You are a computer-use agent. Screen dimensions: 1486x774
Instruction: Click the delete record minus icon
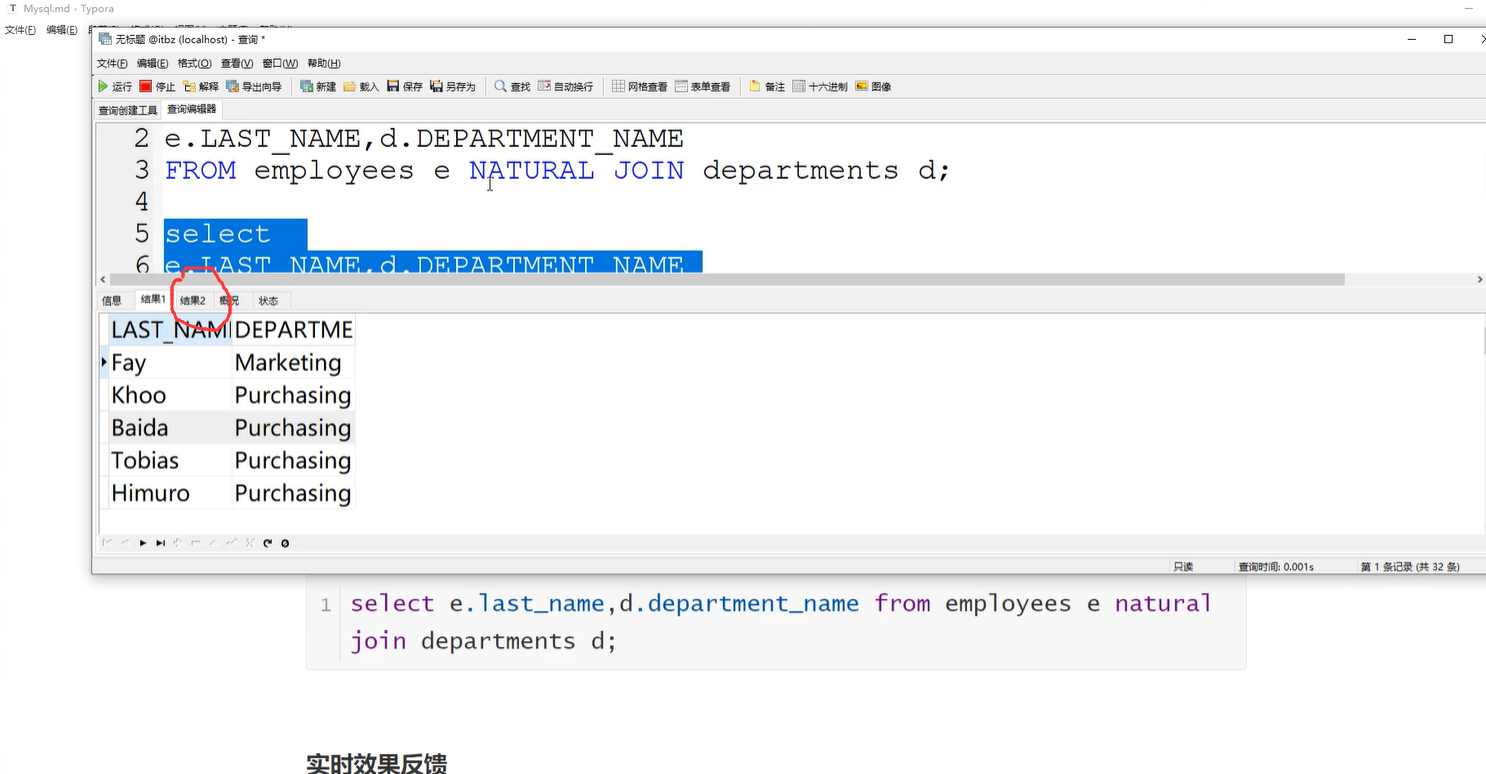click(196, 543)
